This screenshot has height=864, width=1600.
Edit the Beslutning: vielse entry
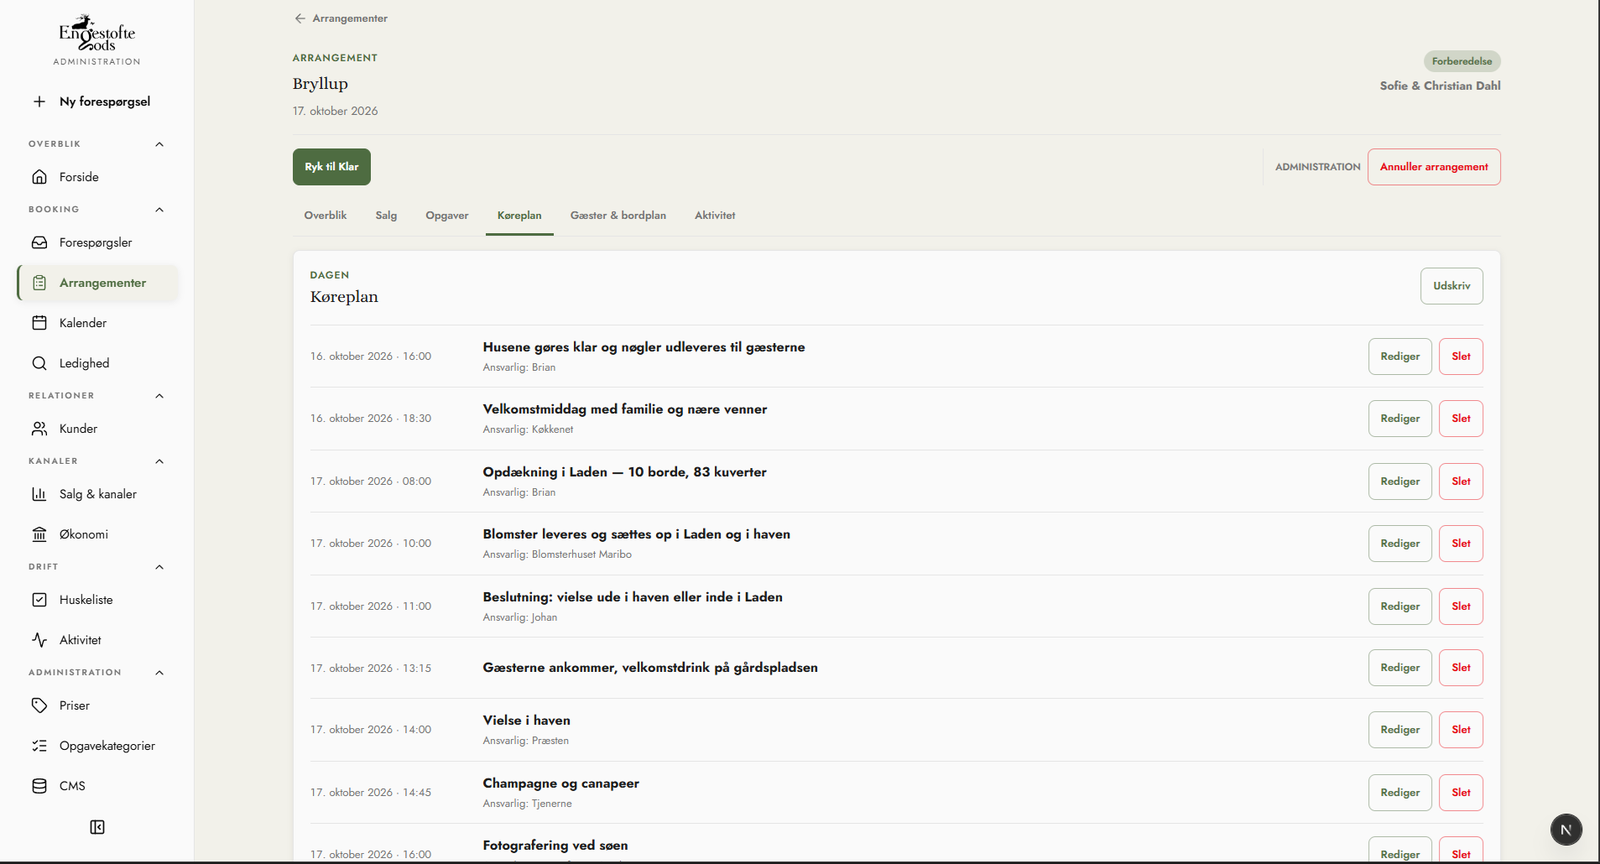pos(1400,606)
